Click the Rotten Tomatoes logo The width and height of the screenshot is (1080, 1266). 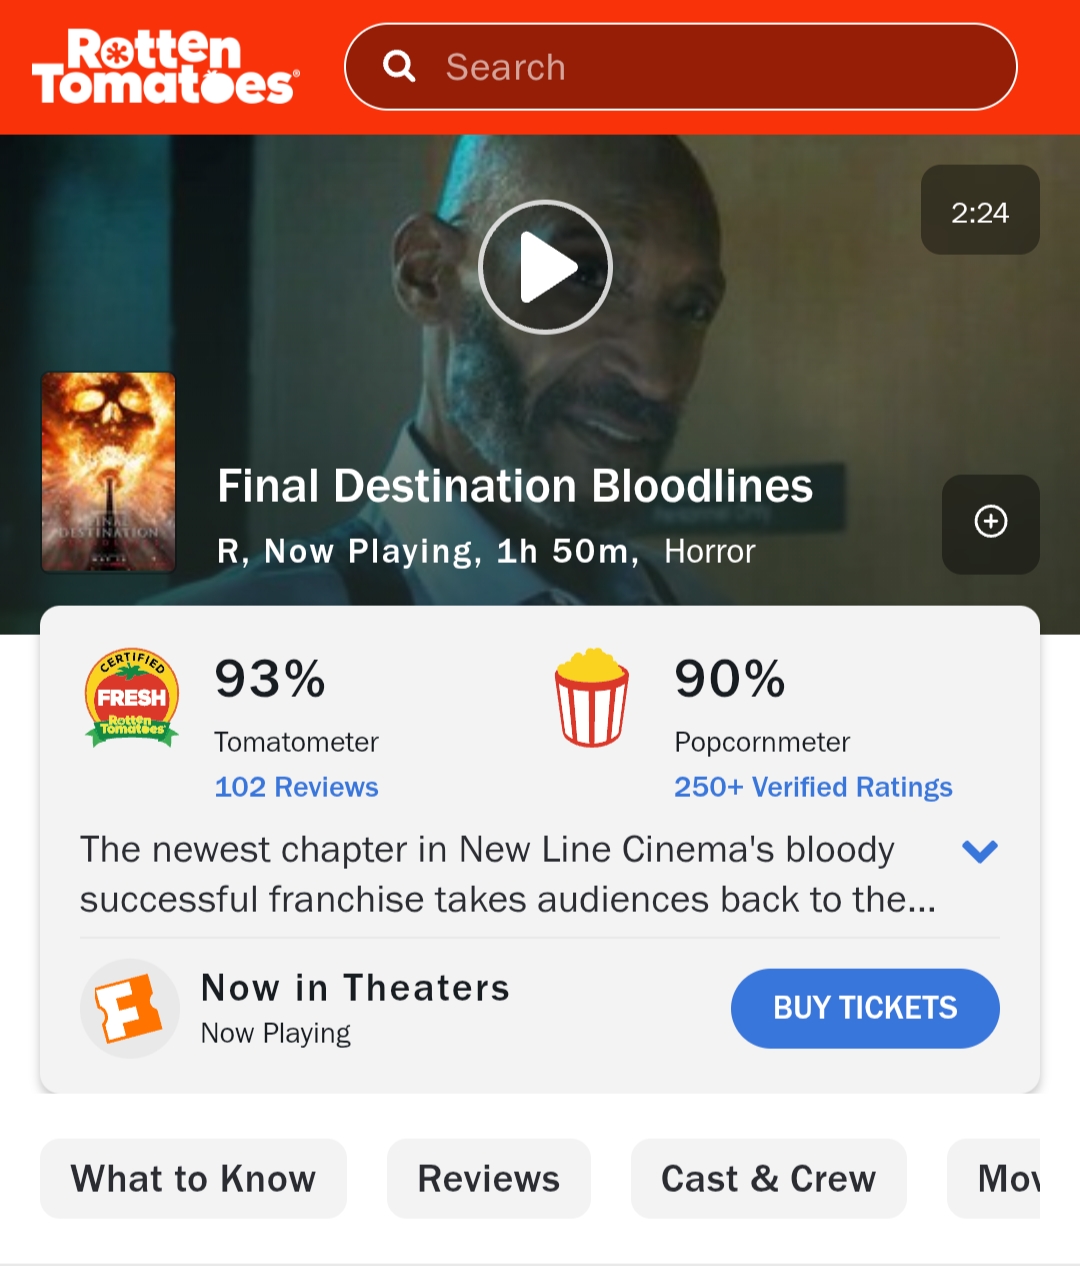[x=166, y=66]
